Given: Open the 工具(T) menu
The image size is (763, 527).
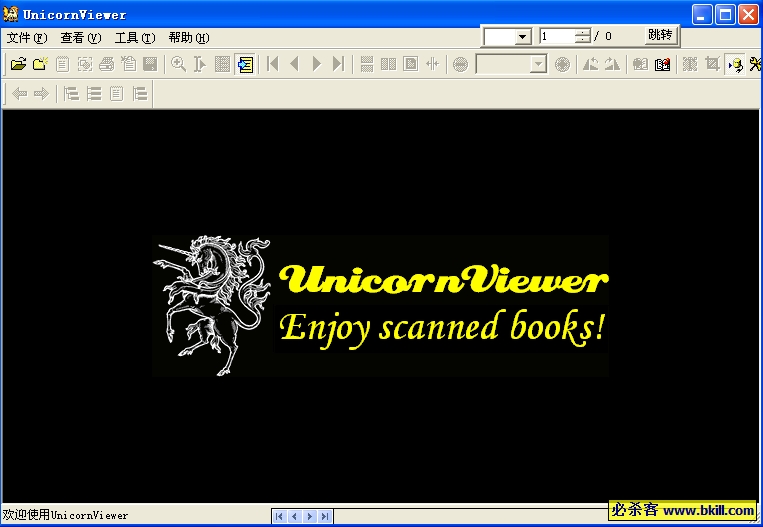Looking at the screenshot, I should [135, 37].
